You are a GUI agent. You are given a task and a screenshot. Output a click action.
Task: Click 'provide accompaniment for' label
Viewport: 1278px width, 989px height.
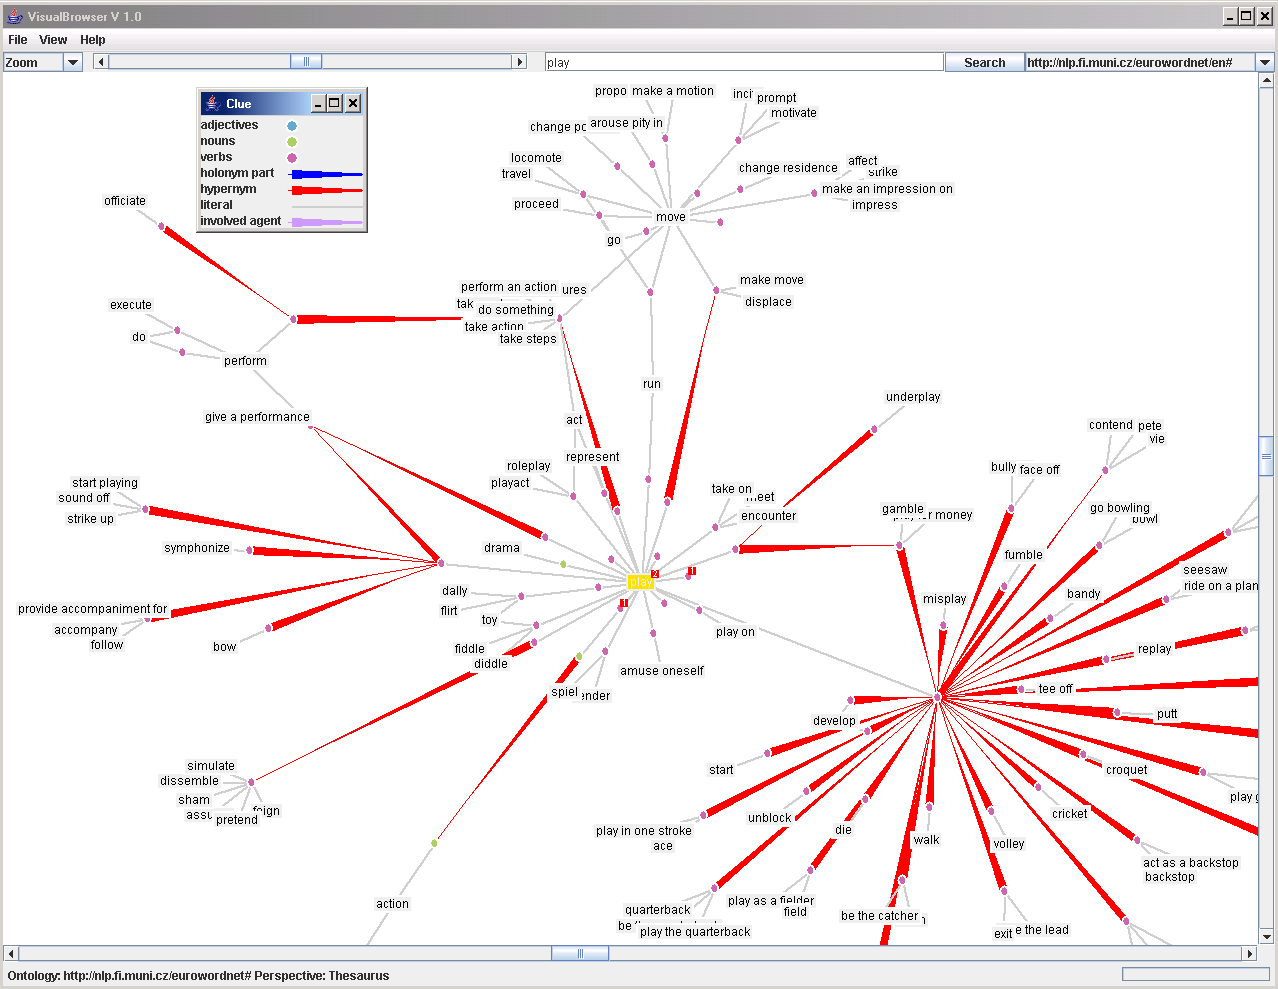tap(93, 609)
